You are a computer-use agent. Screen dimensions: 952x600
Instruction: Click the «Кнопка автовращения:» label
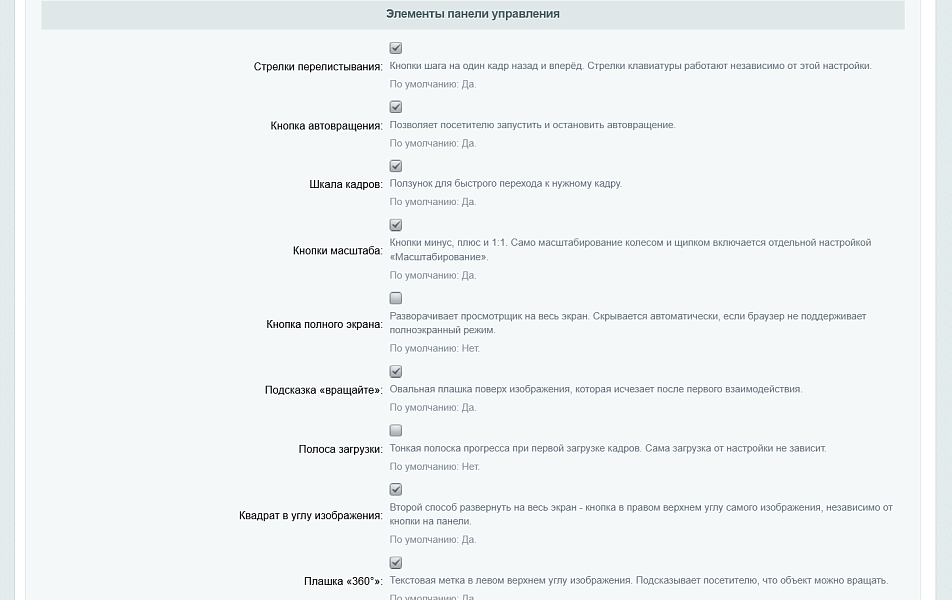327,126
